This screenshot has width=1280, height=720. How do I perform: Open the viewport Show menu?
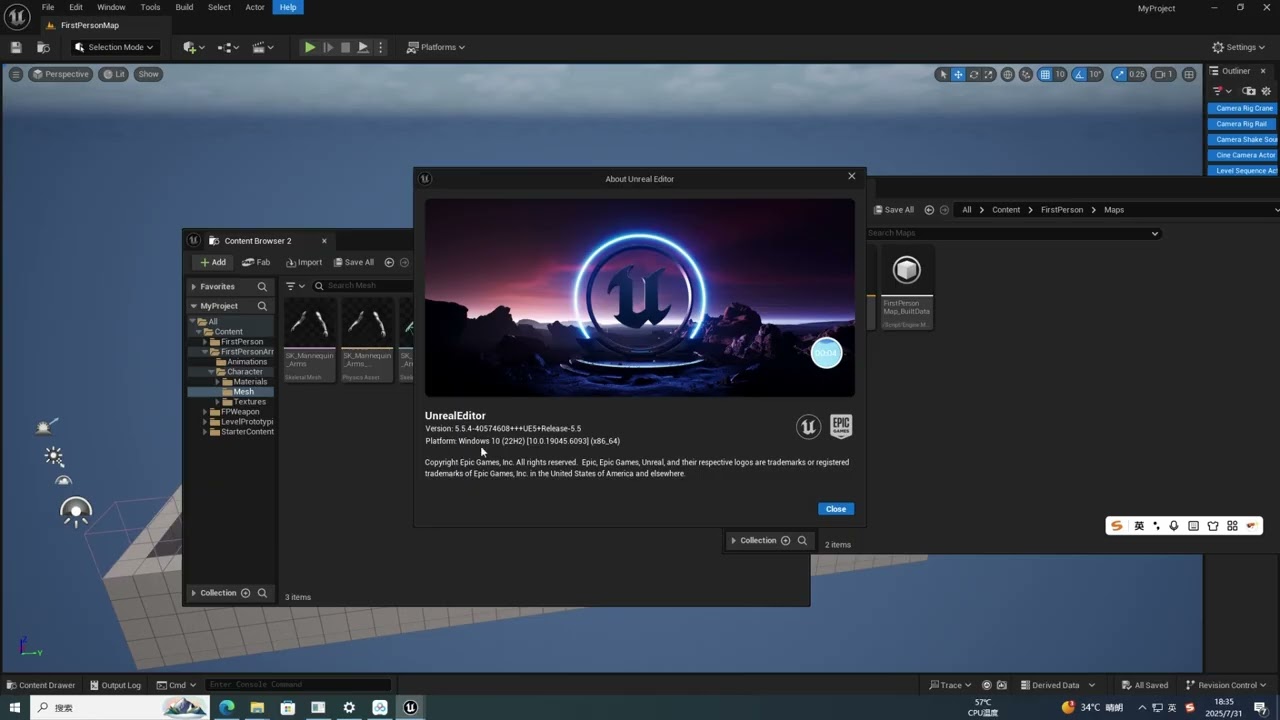tap(148, 74)
